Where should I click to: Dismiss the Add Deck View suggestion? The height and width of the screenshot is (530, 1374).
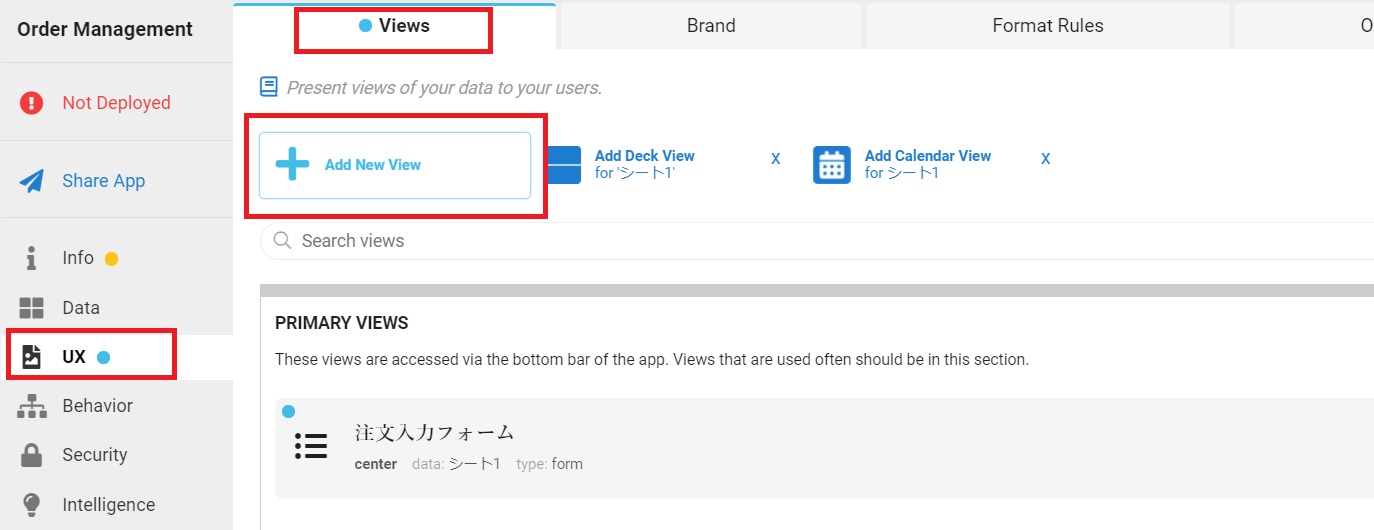pos(775,158)
